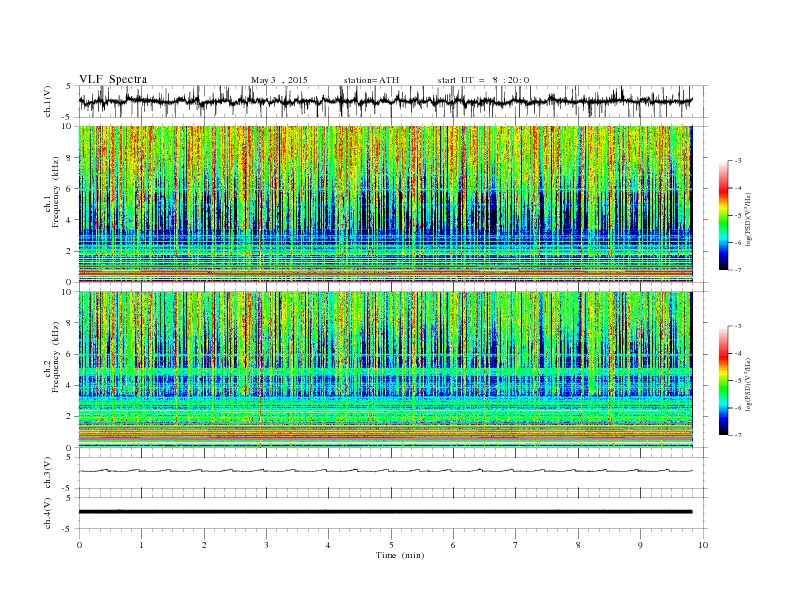792x612 pixels.
Task: Click tick label "4" on the Time axis
Action: click(328, 545)
